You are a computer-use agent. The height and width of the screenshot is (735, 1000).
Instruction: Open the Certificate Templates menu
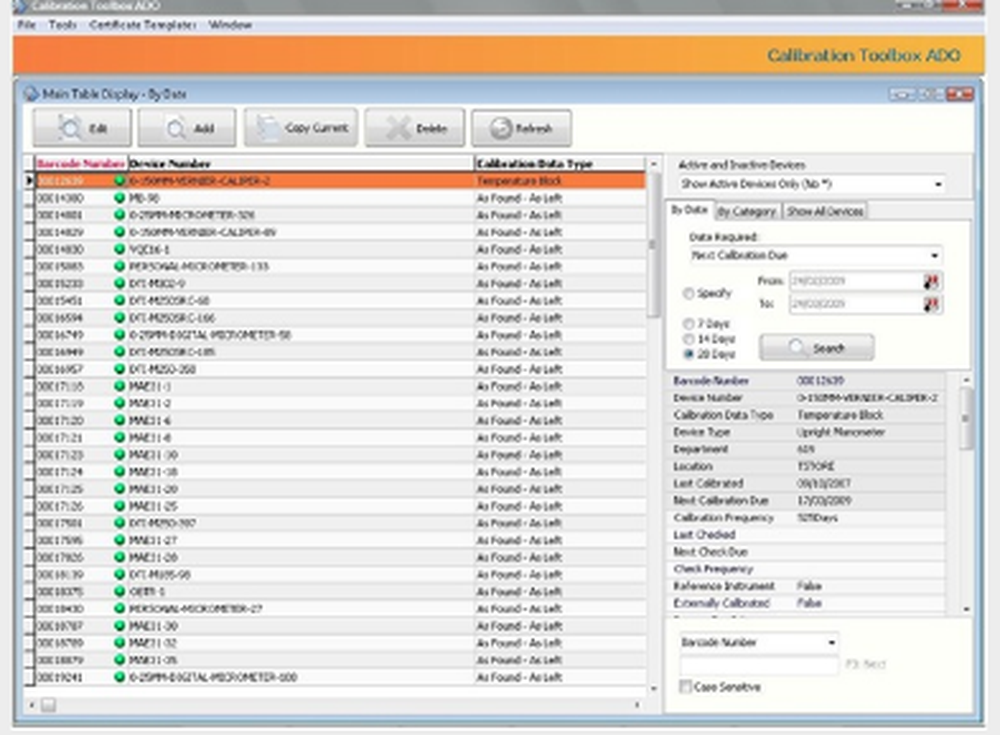143,25
